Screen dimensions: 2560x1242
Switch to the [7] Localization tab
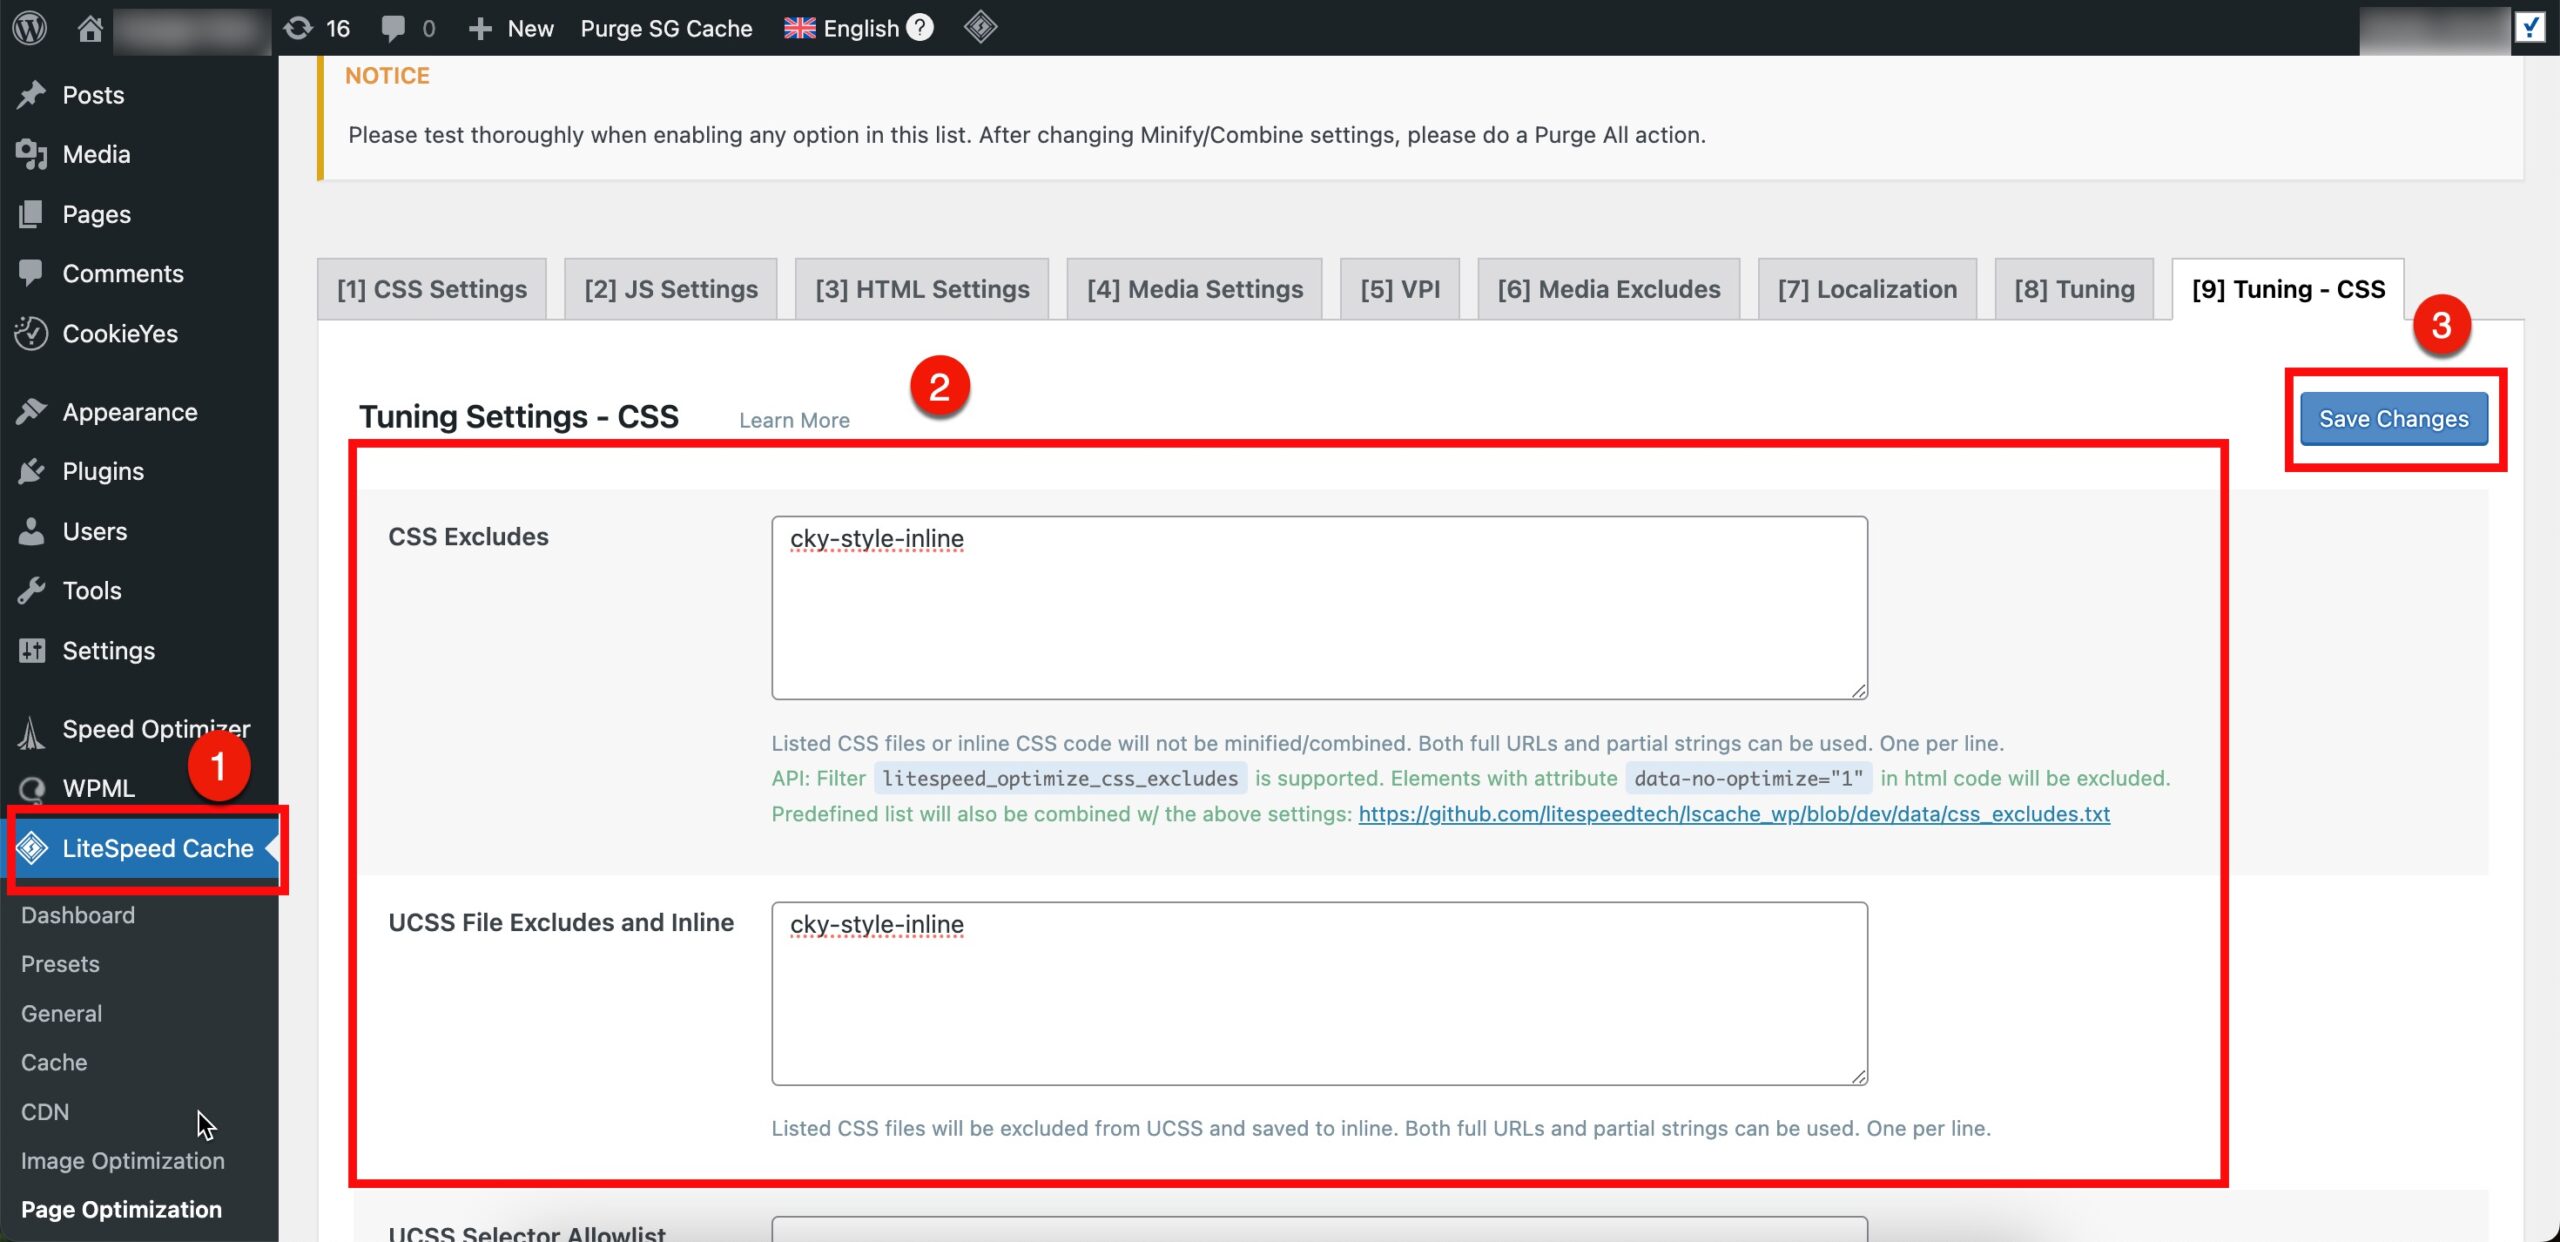1867,289
